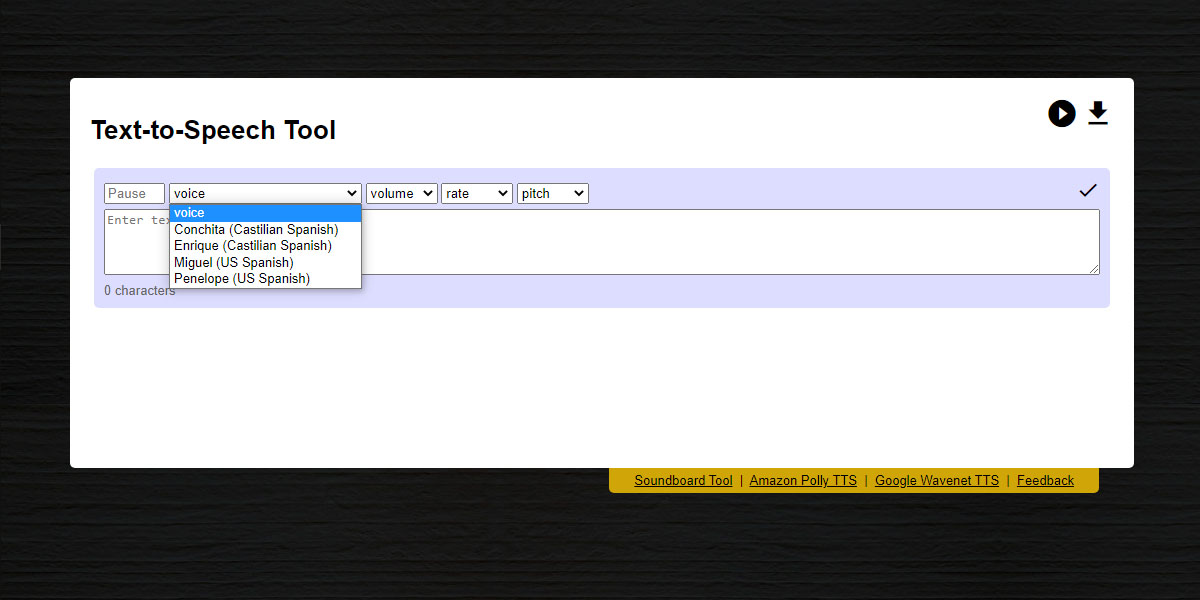Choose the highlighted voice option

[x=189, y=212]
